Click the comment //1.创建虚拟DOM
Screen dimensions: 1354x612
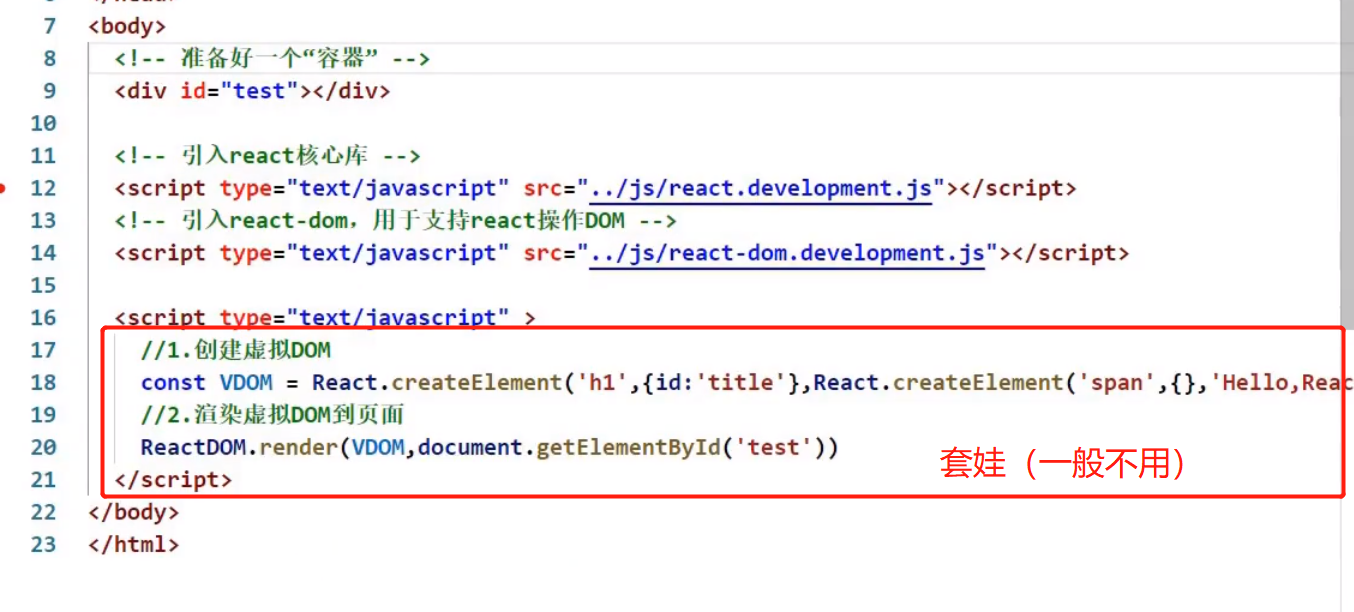tap(236, 350)
